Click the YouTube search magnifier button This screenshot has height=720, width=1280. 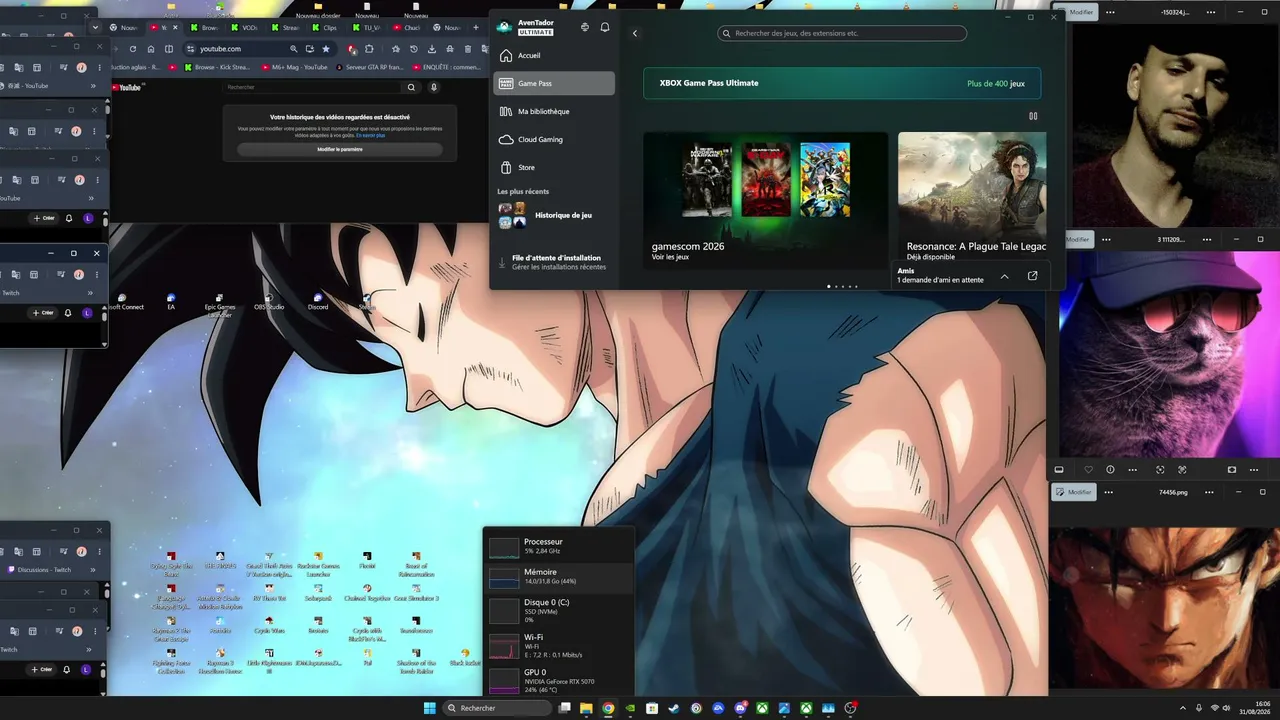[411, 87]
